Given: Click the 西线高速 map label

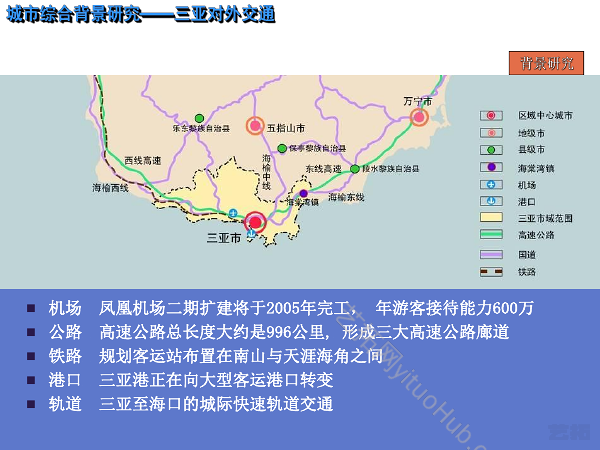Looking at the screenshot, I should tap(143, 161).
